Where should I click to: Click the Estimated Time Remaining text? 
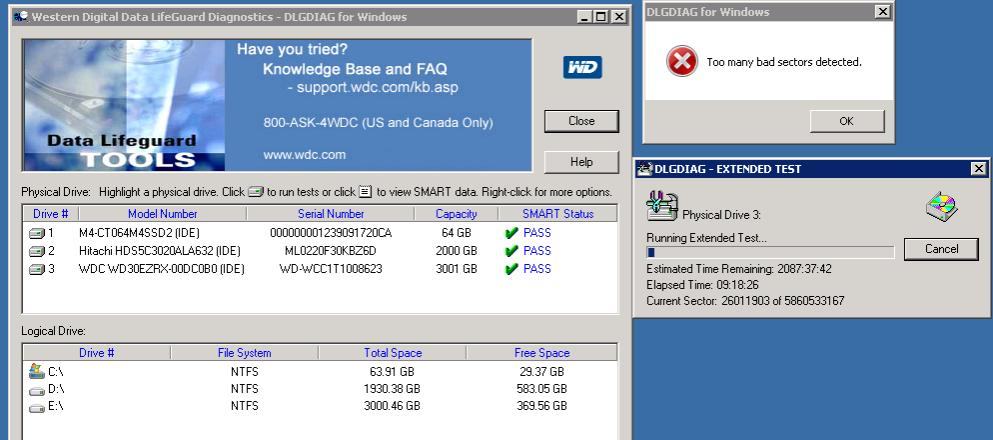coord(739,269)
